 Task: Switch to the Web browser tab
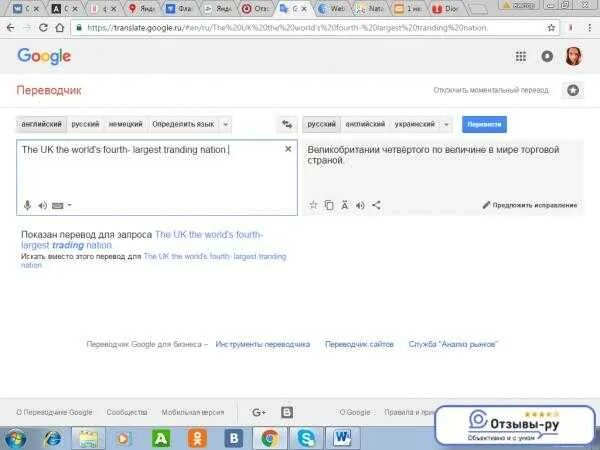(332, 8)
